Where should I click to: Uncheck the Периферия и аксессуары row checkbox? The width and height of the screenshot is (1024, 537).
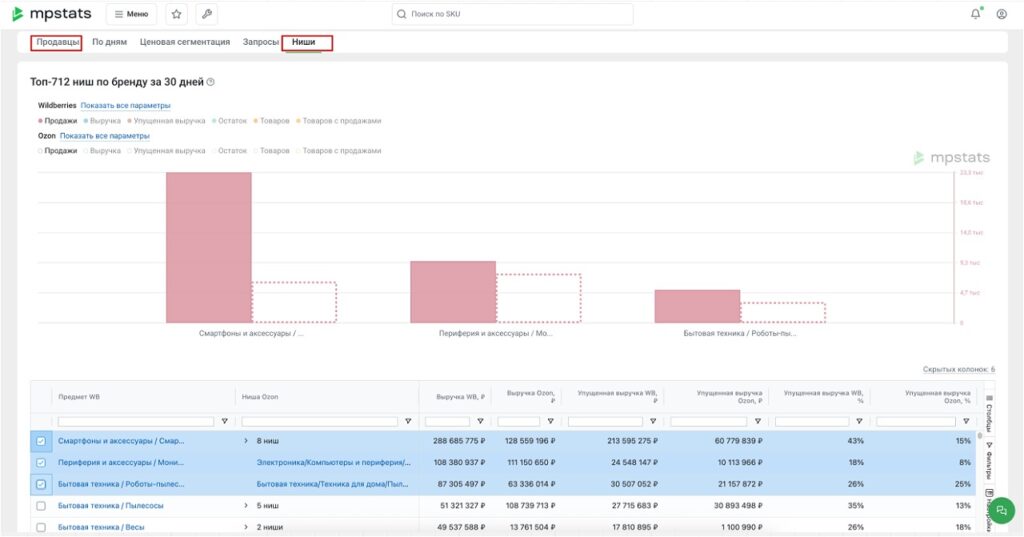[41, 463]
